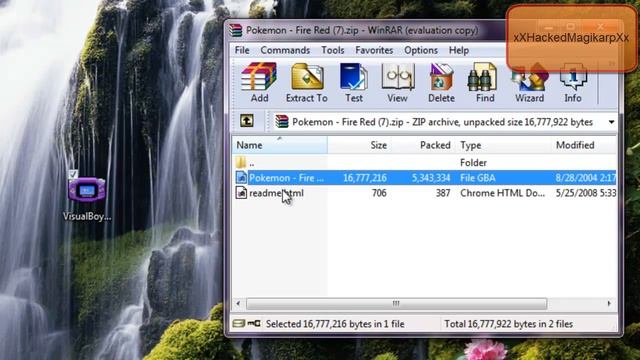
Task: Click the drive status bar icon
Action: tap(239, 324)
